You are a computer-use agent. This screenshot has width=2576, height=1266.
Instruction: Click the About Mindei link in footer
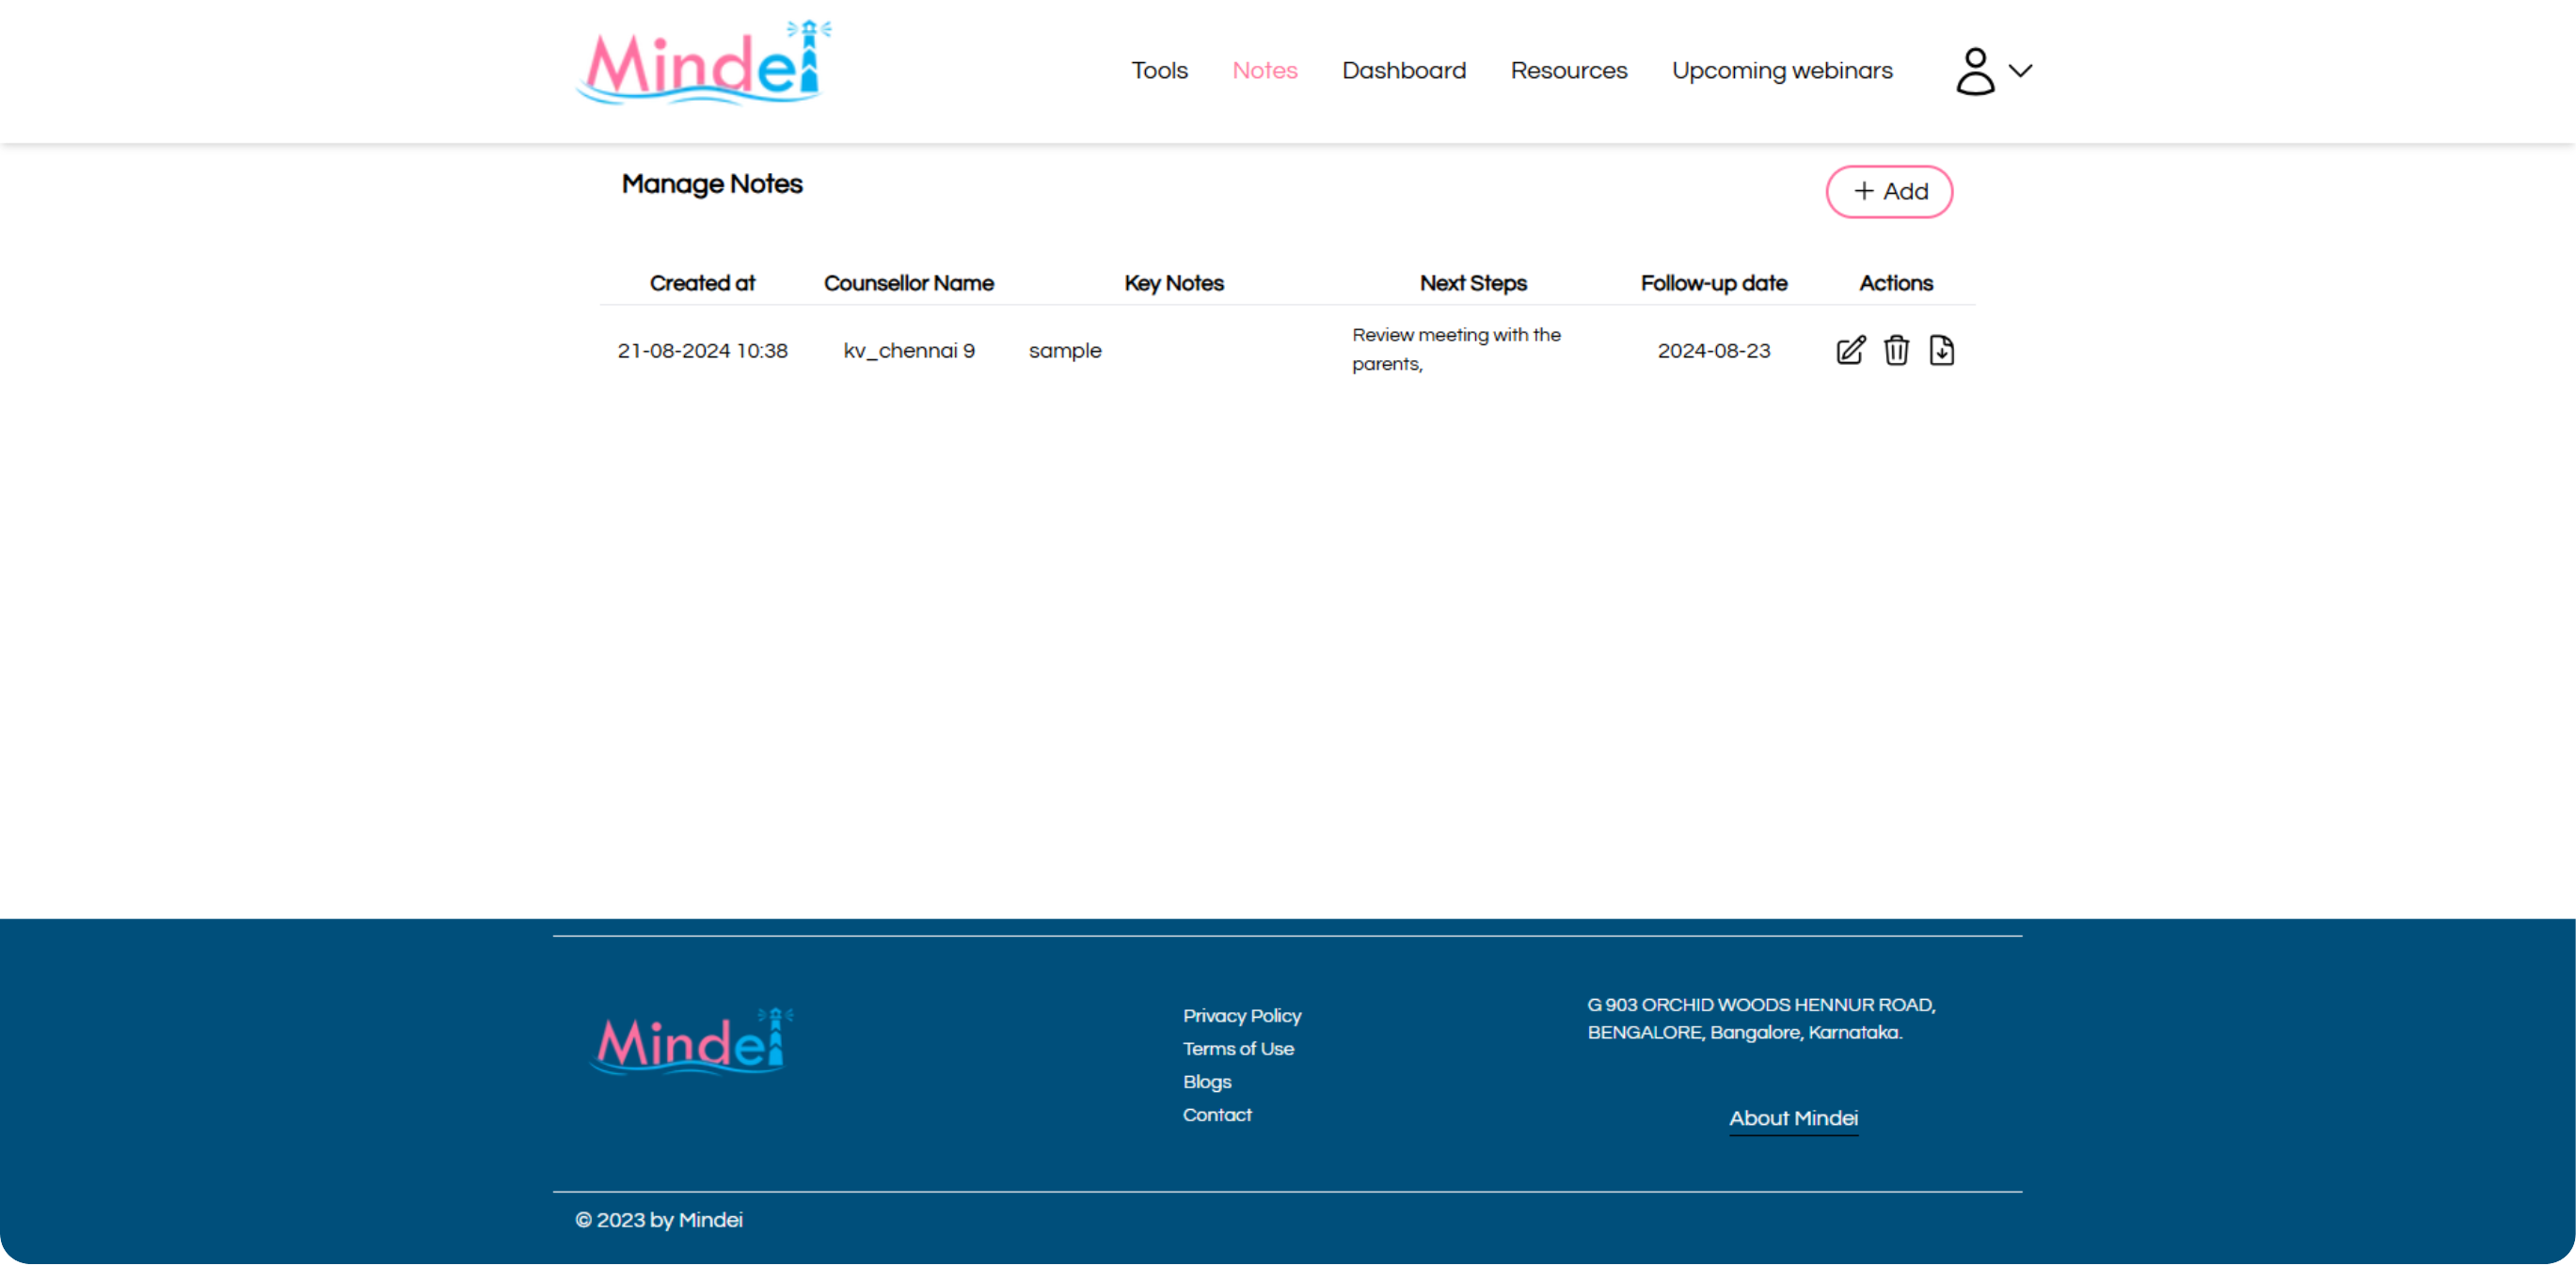coord(1792,1118)
